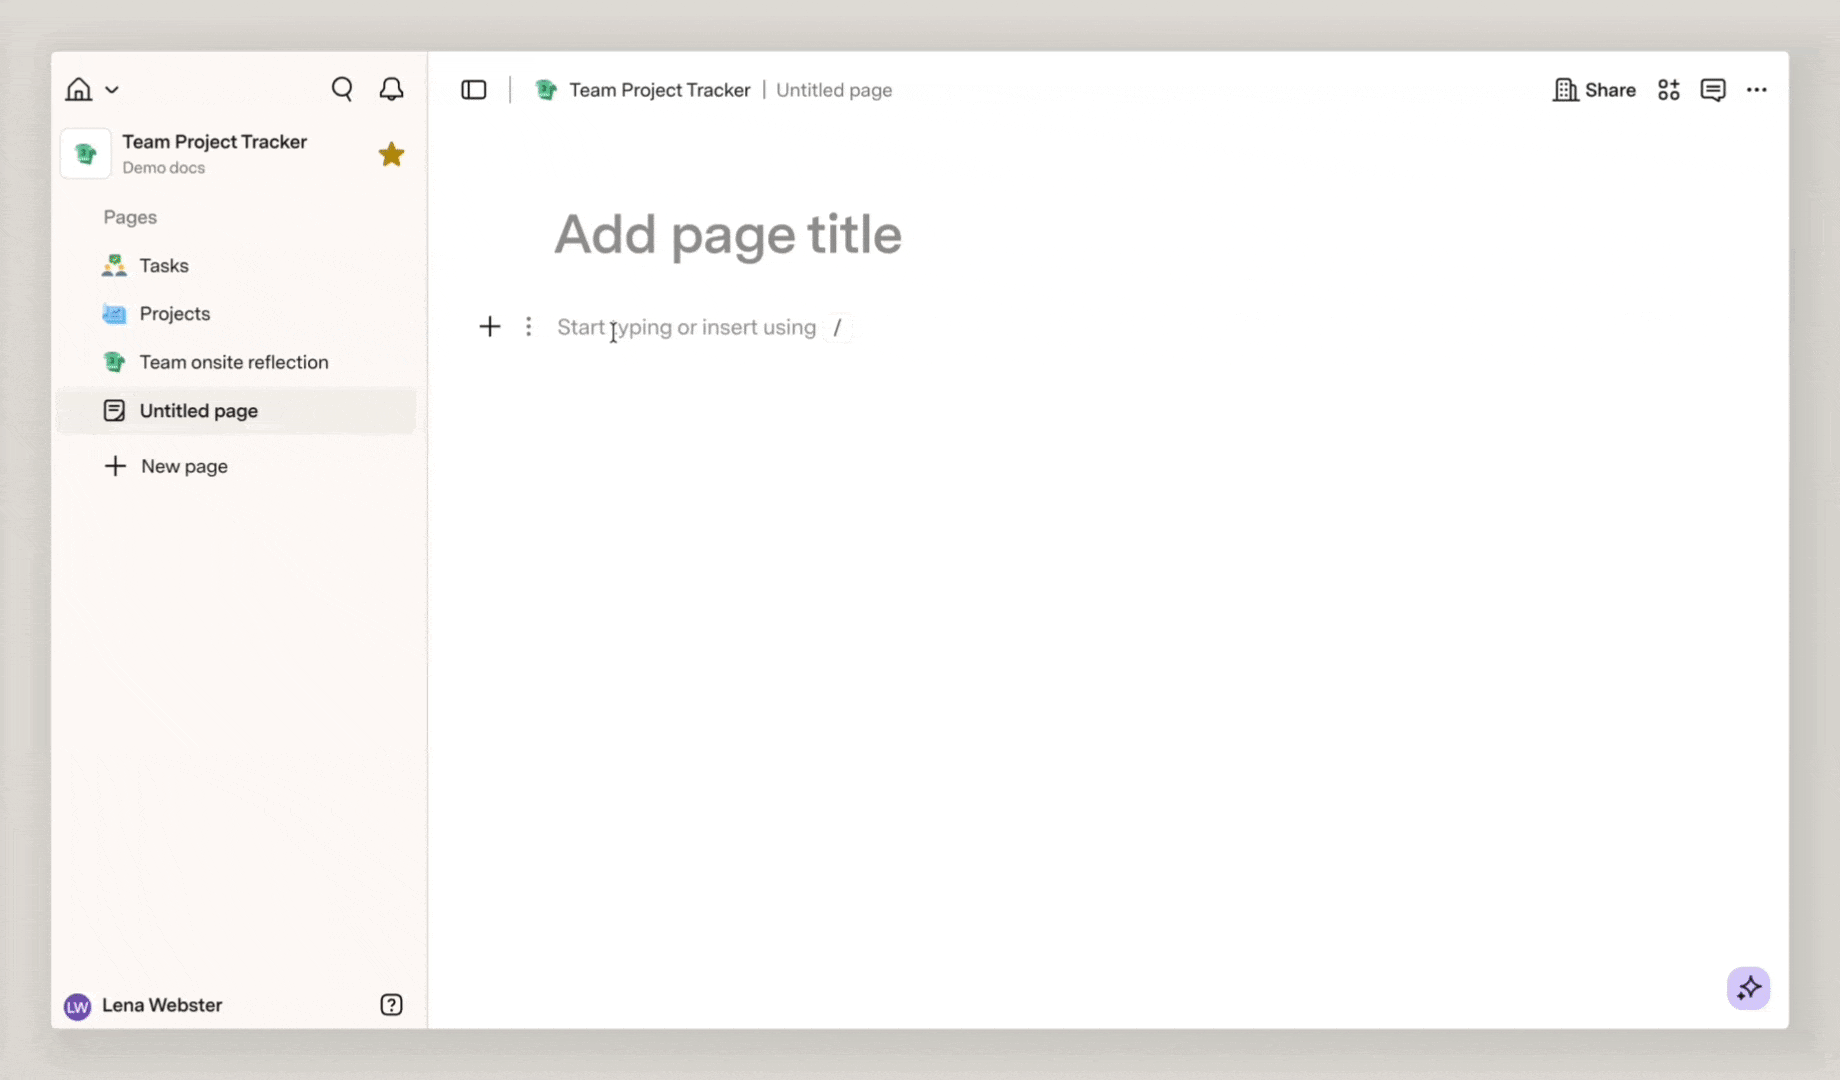Click the Add page title field
Viewport: 1840px width, 1080px height.
tap(728, 234)
